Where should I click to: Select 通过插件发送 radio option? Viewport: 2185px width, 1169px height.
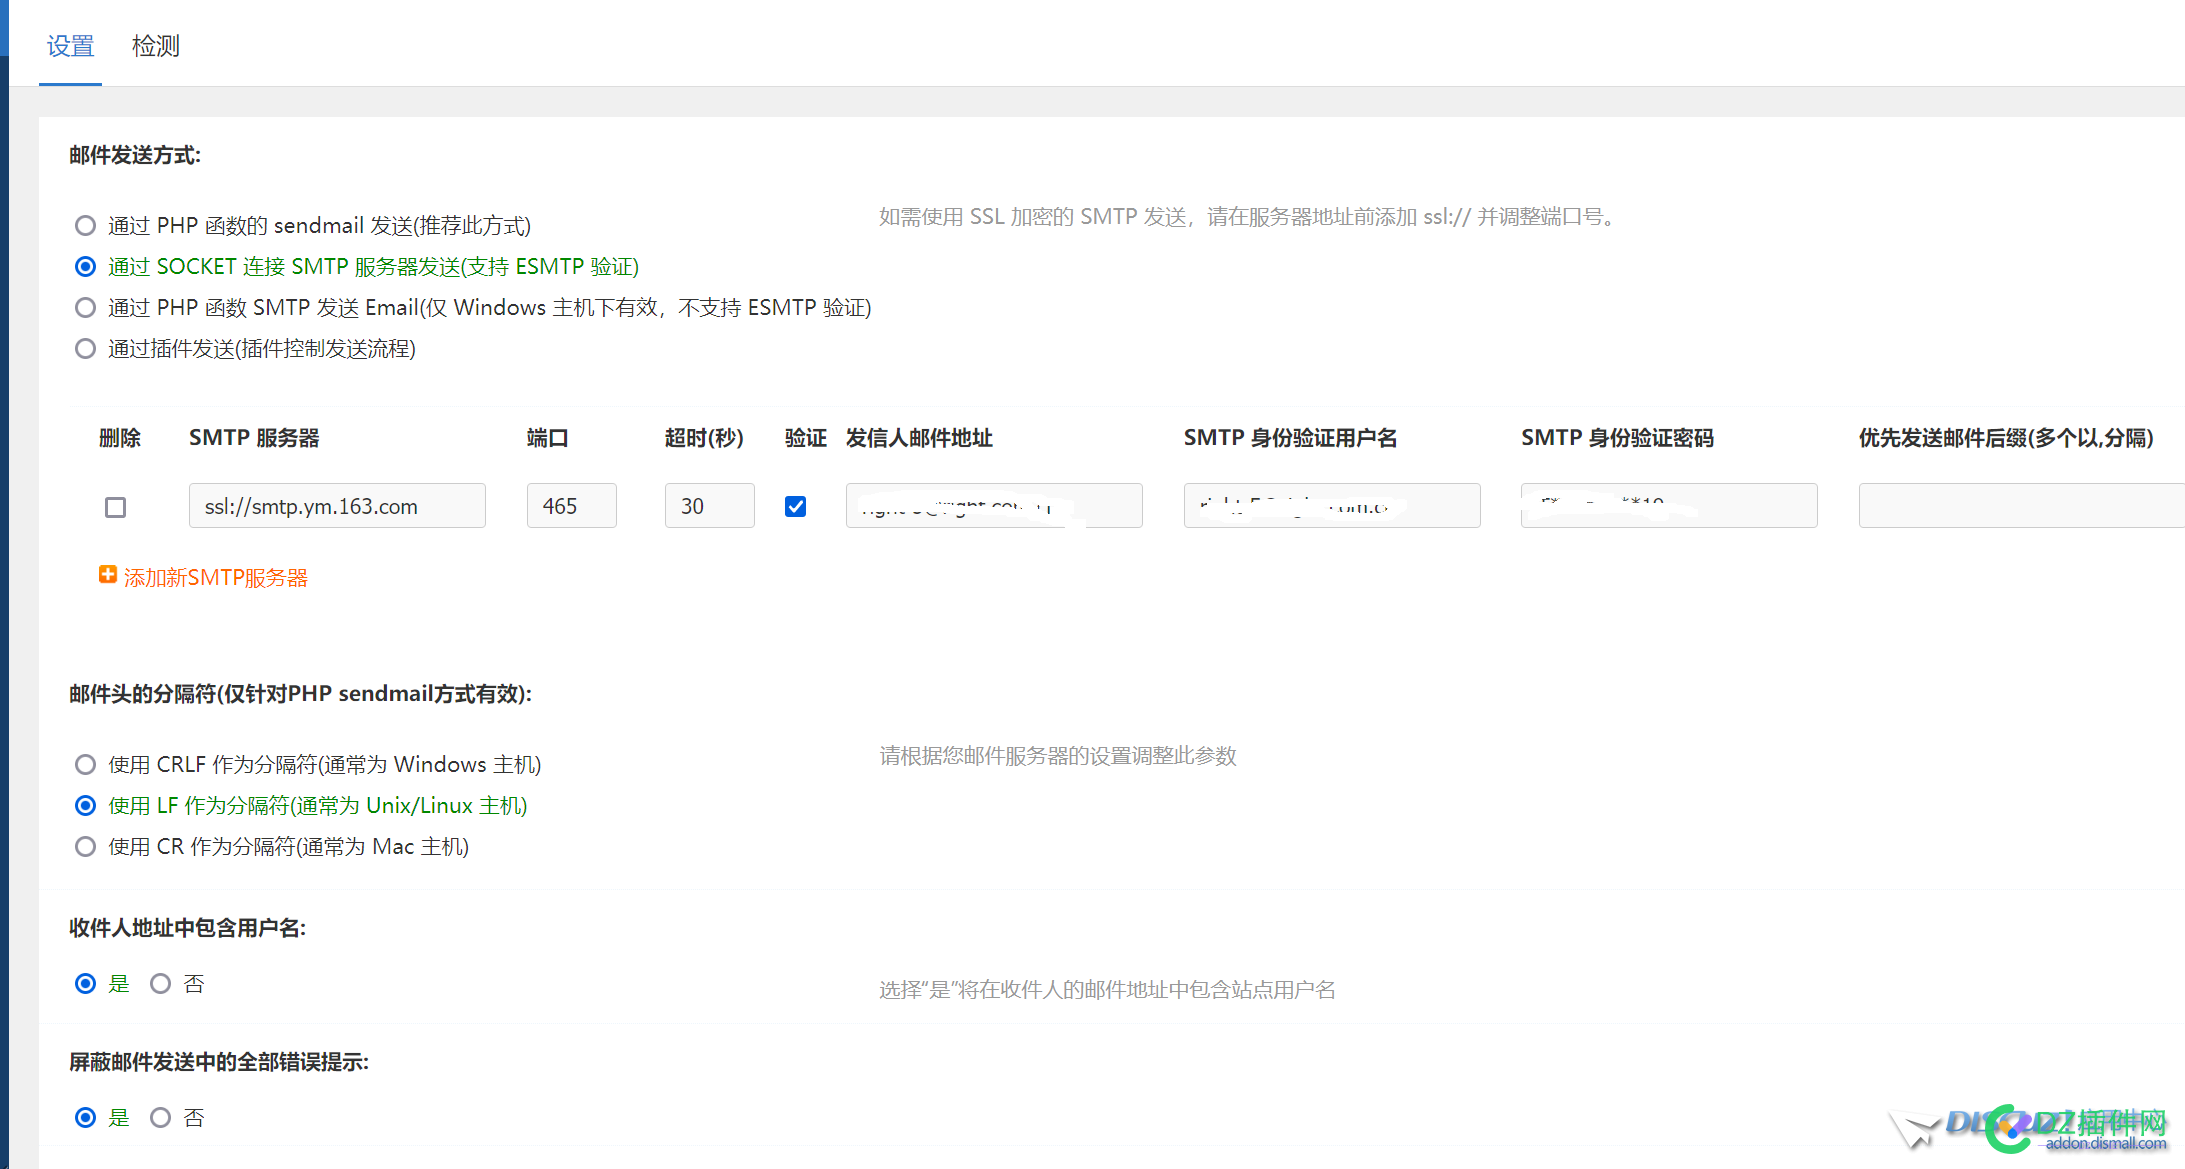click(x=86, y=349)
